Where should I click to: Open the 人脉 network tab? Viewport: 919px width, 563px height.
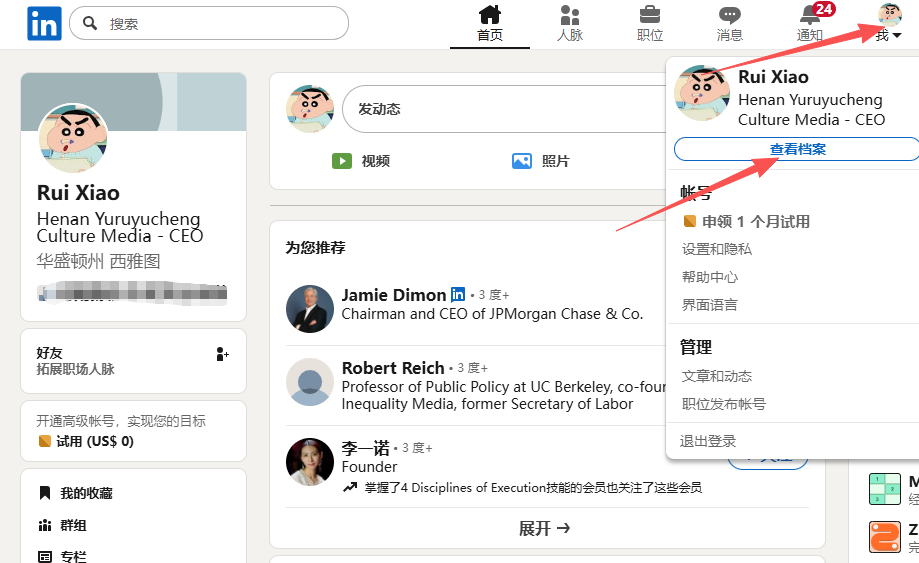pyautogui.click(x=570, y=23)
